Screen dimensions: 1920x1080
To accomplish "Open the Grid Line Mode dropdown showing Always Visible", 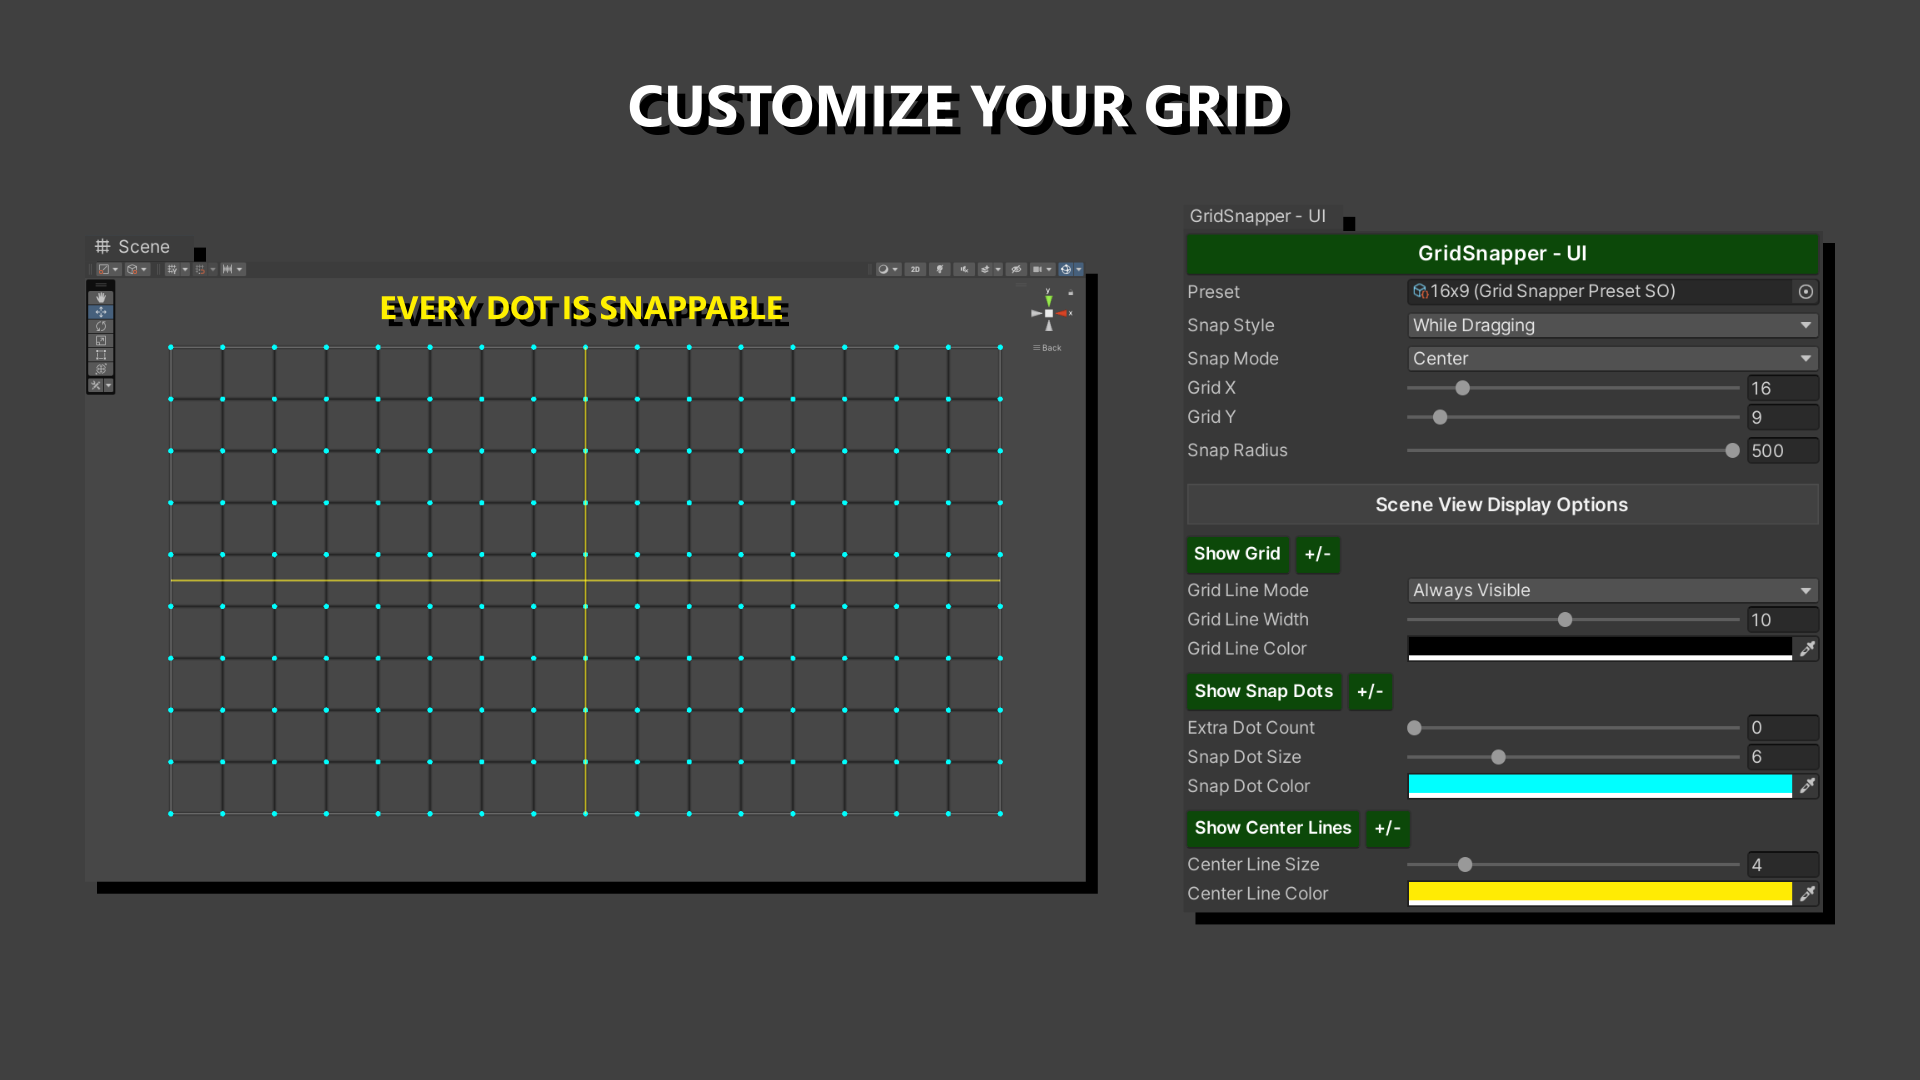I will tap(1611, 590).
